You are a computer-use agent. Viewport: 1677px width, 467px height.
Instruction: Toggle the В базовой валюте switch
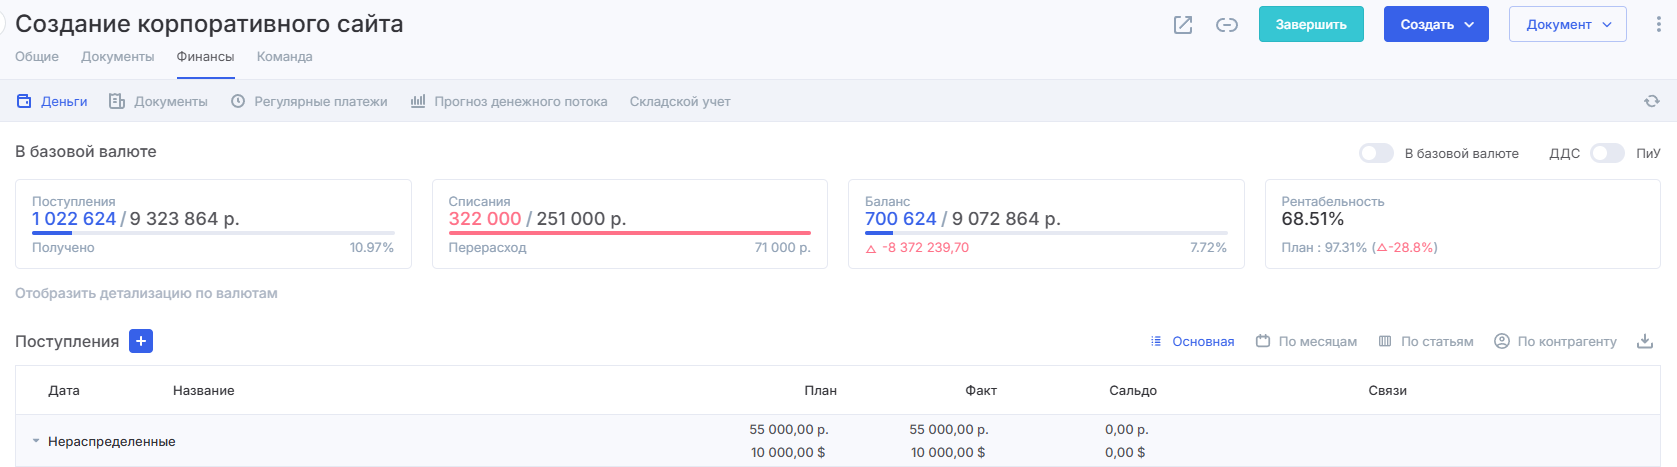(1376, 153)
